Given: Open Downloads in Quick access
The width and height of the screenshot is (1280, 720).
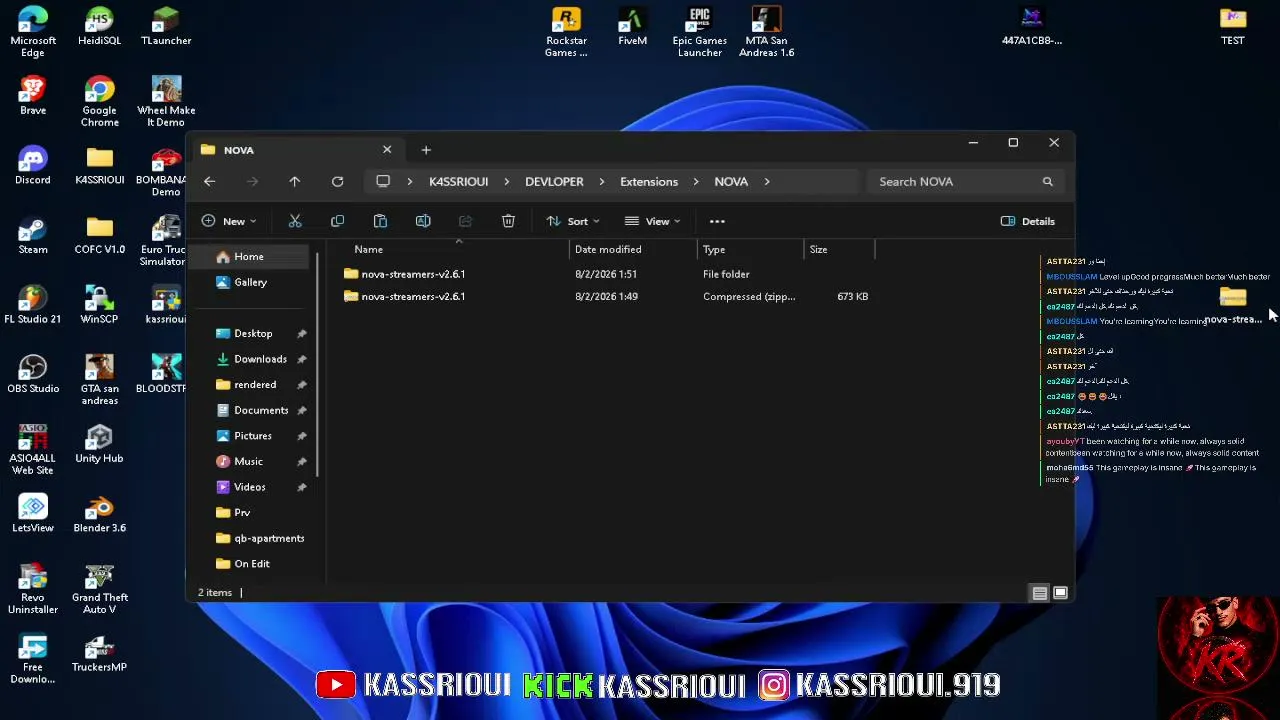Looking at the screenshot, I should point(260,359).
